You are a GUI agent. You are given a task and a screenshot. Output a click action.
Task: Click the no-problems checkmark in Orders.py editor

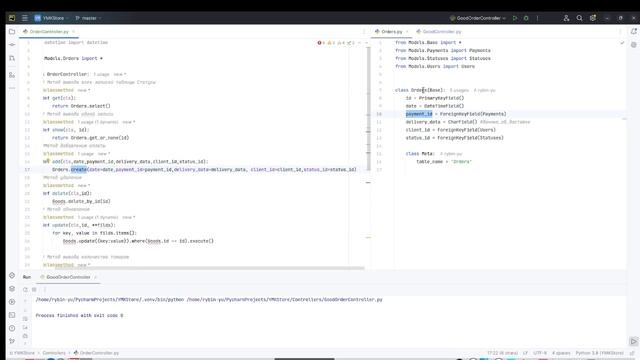pos(622,42)
